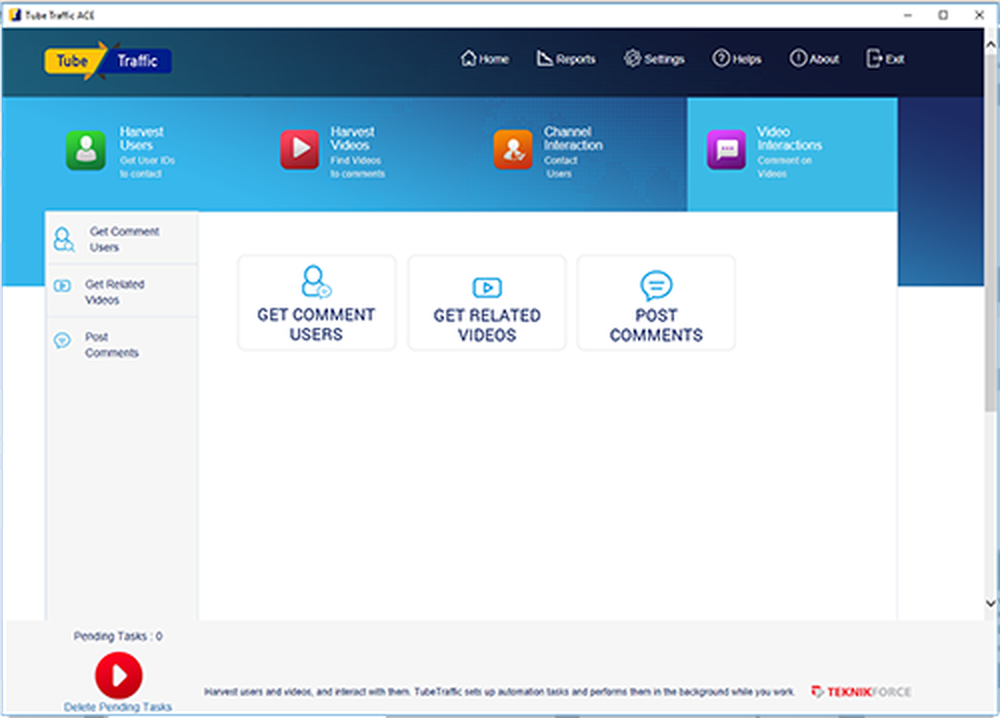Select the Video Interactions tab

click(792, 154)
